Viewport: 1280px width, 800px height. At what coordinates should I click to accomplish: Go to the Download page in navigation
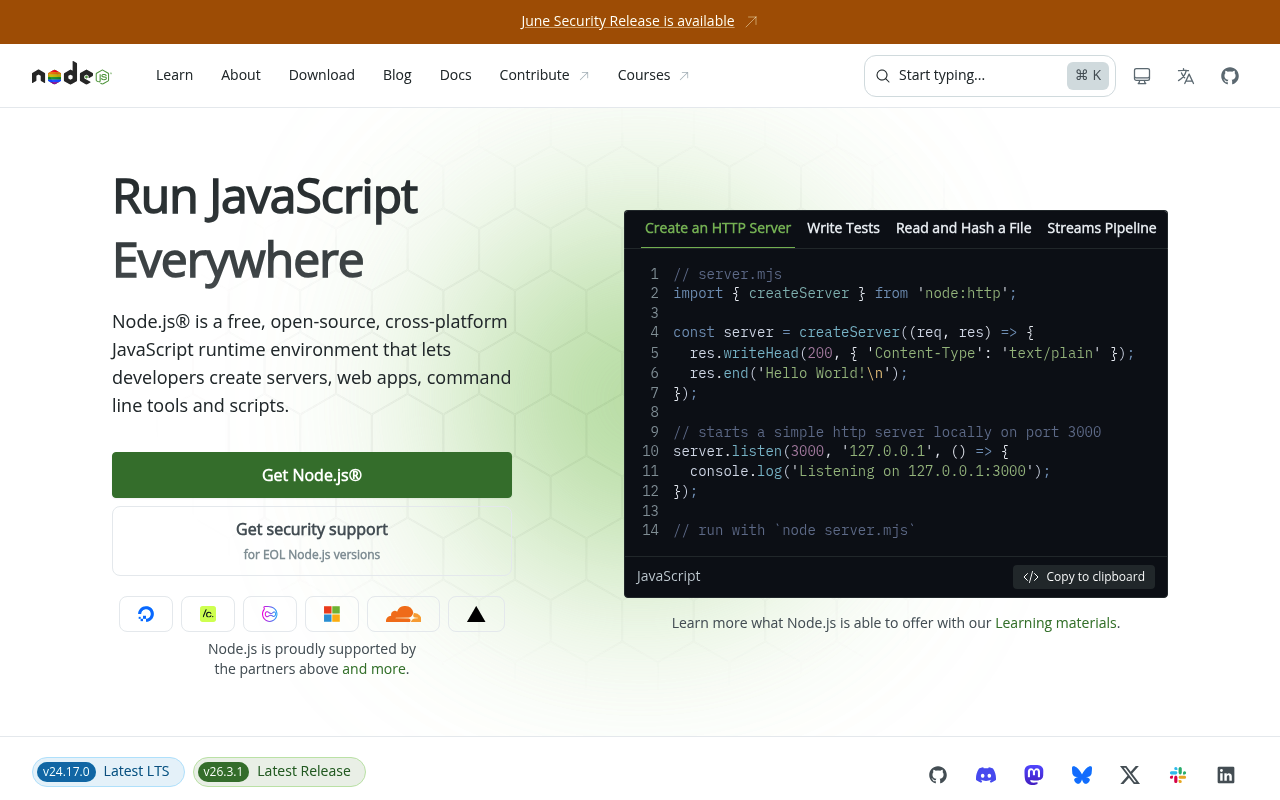click(322, 75)
